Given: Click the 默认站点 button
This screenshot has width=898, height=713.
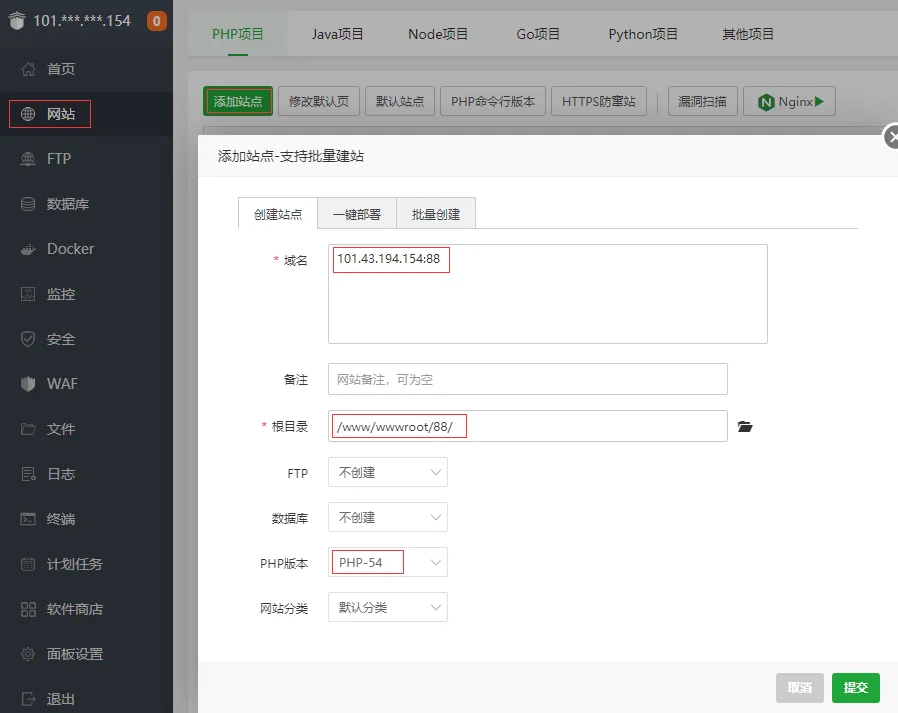Looking at the screenshot, I should pos(400,101).
